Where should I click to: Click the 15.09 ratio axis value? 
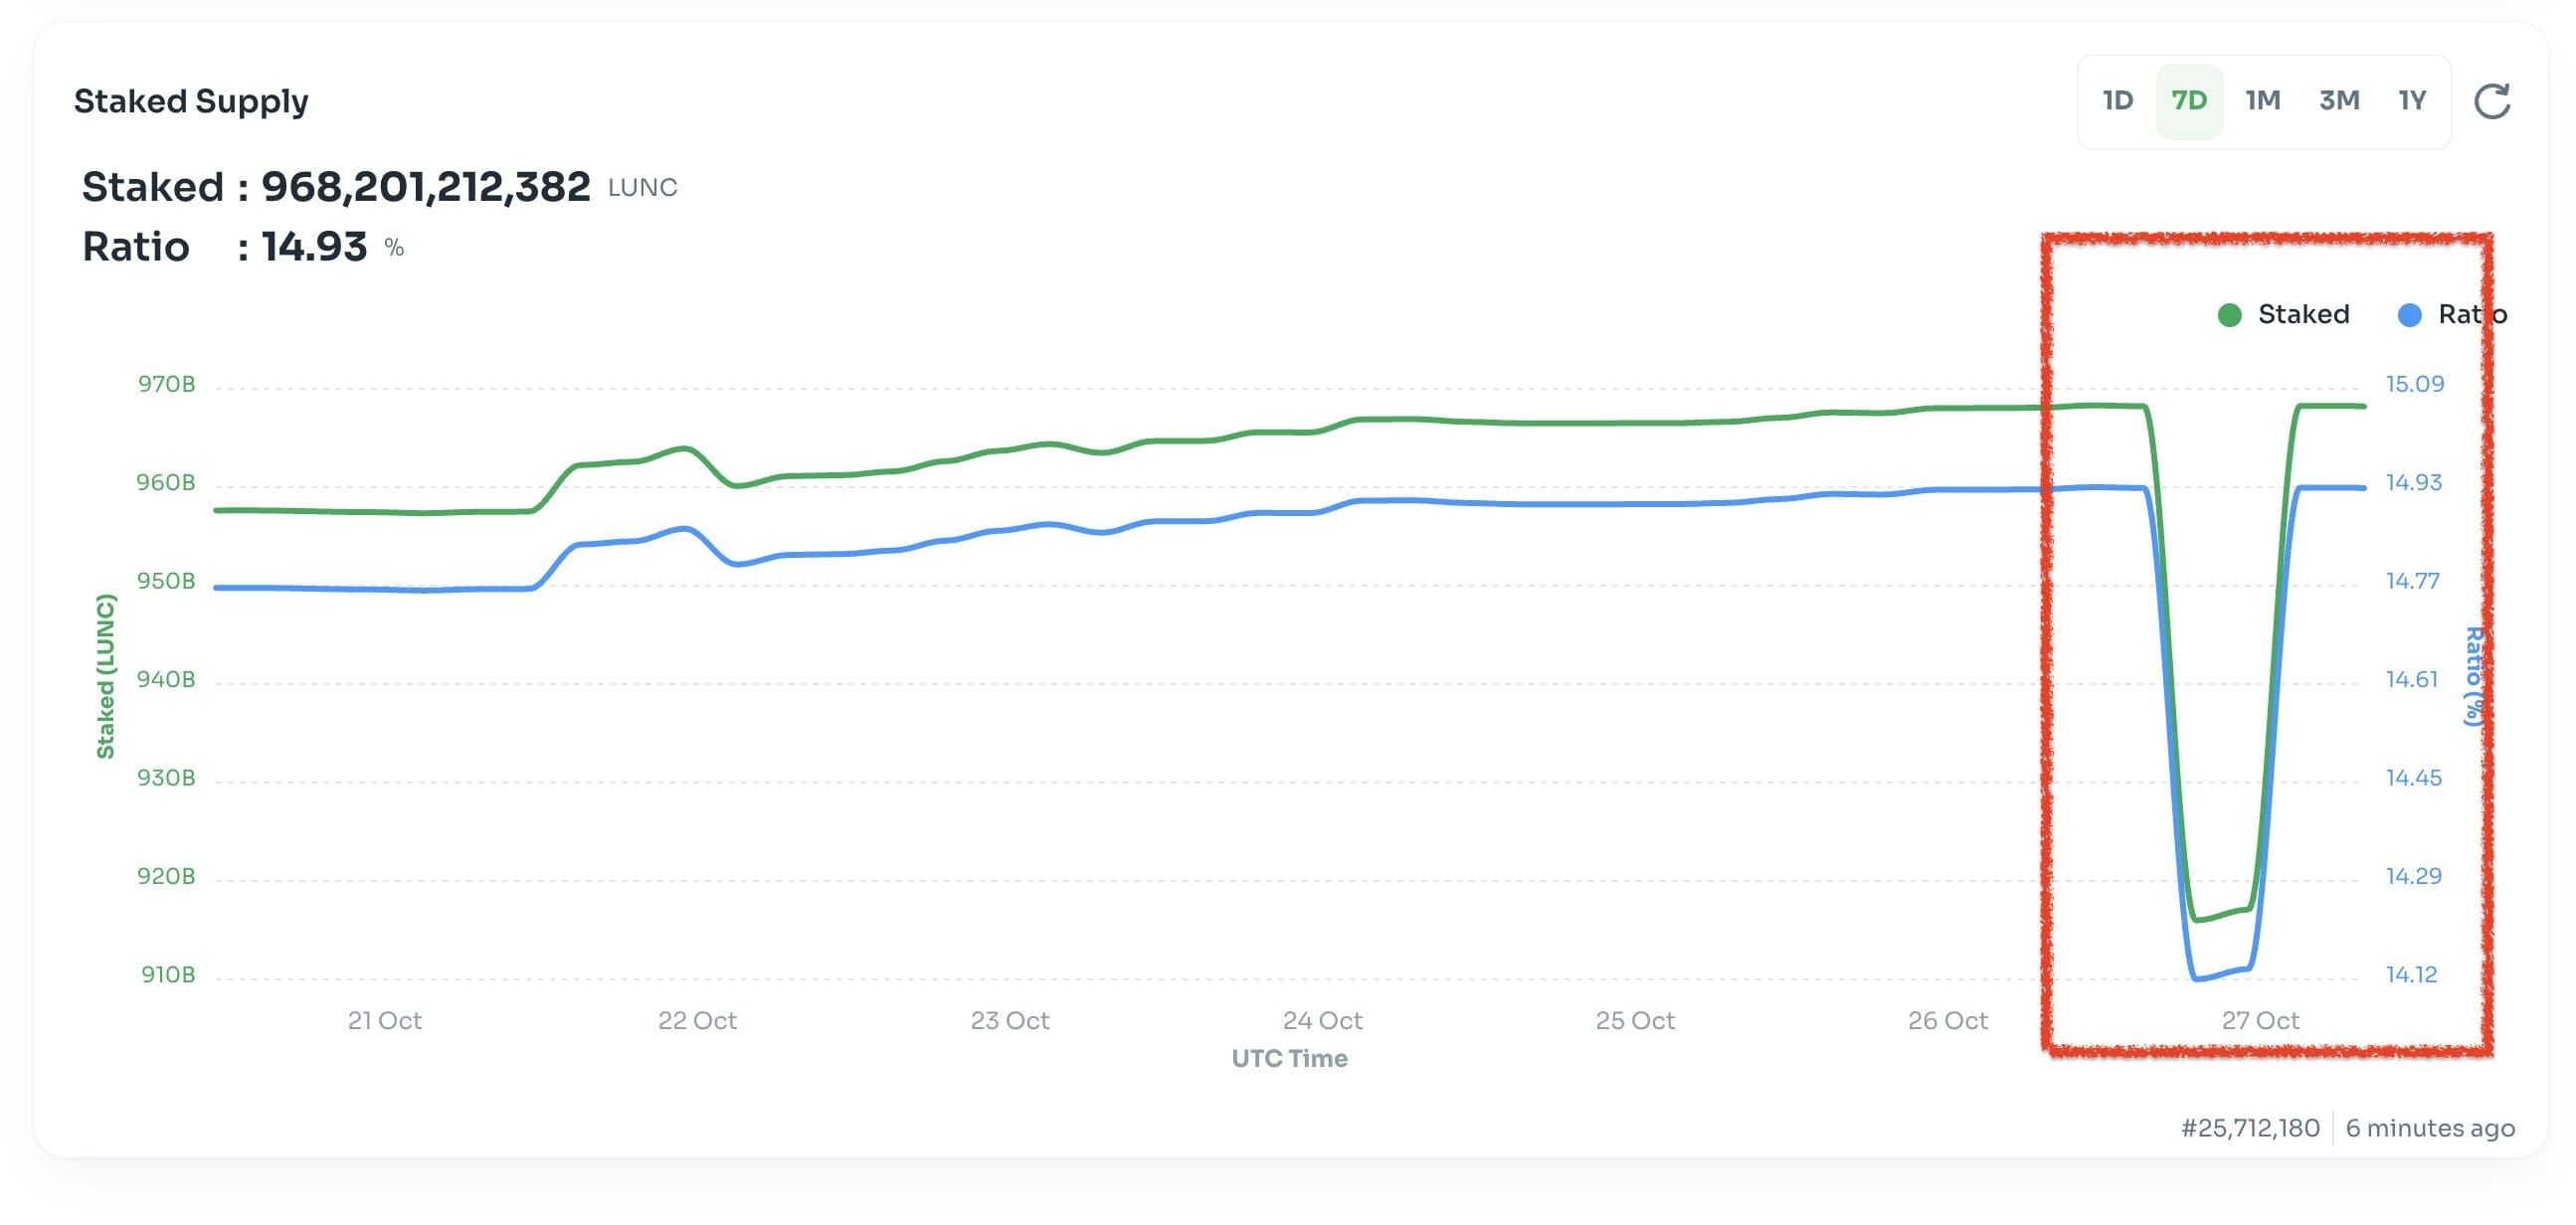click(2415, 385)
